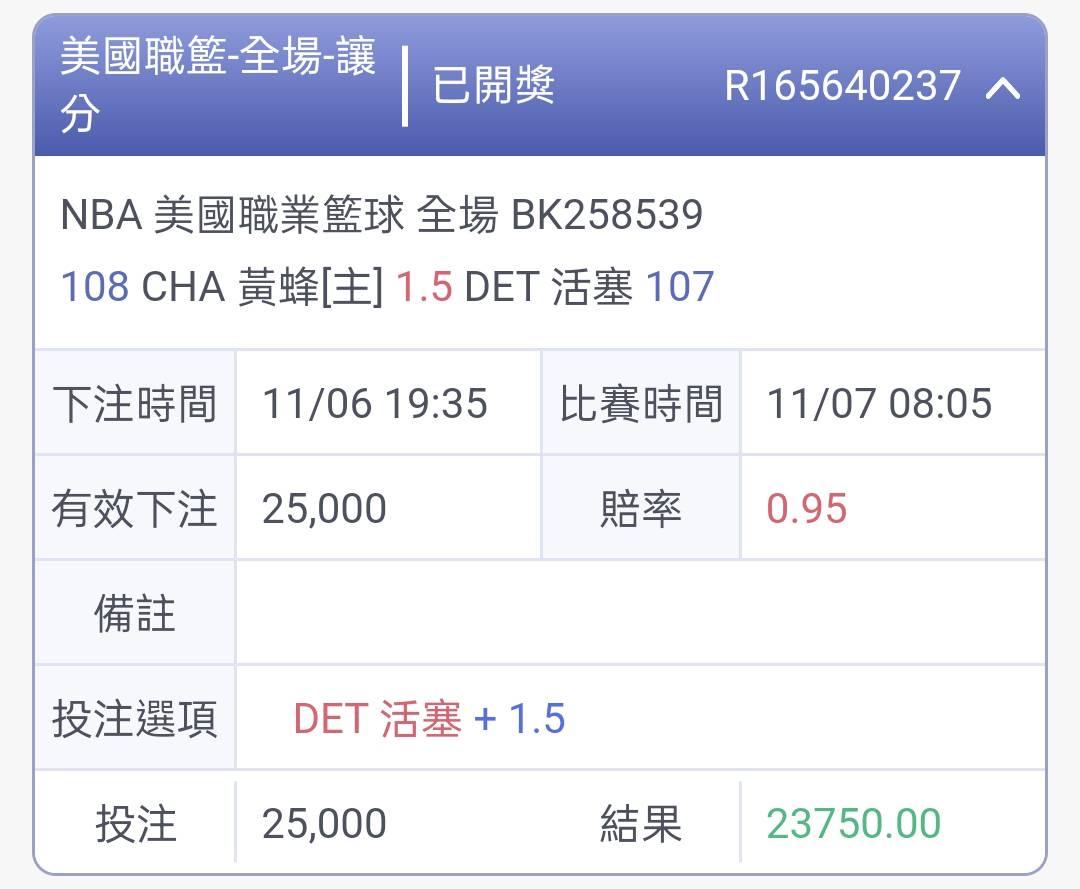Viewport: 1080px width, 889px height.
Task: Click the DET score 107
Action: (x=680, y=286)
